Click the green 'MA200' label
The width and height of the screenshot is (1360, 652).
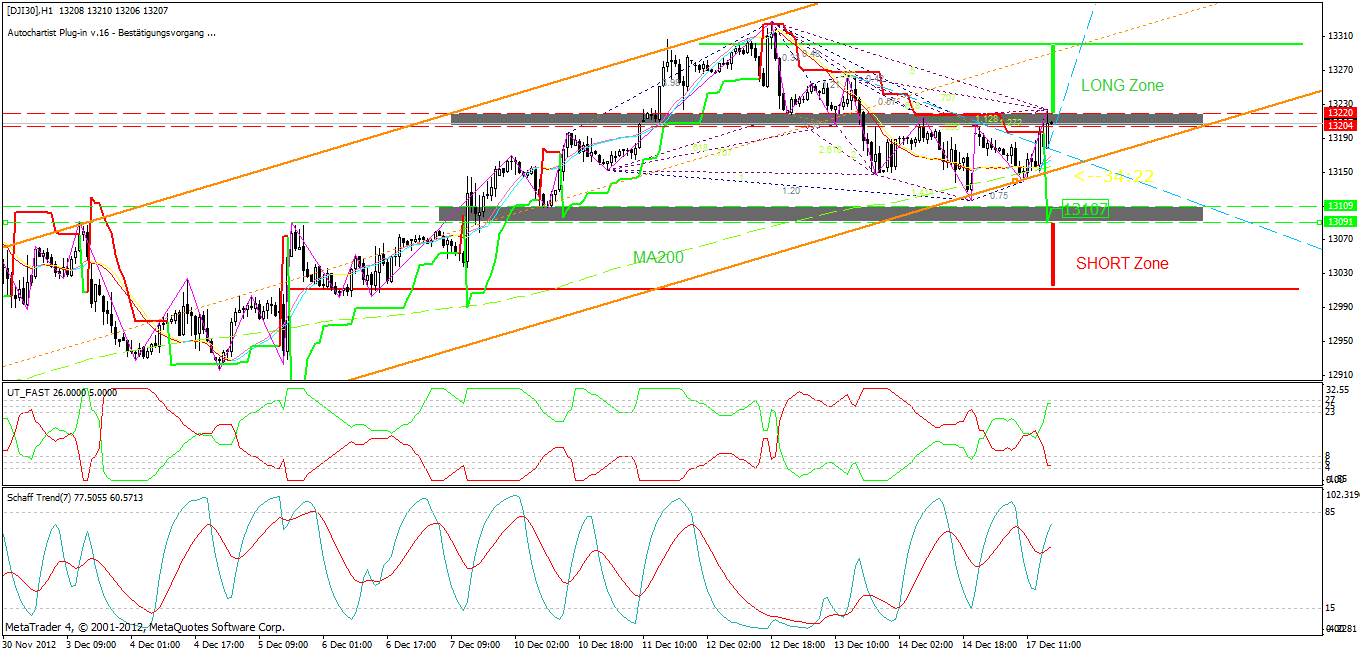658,258
